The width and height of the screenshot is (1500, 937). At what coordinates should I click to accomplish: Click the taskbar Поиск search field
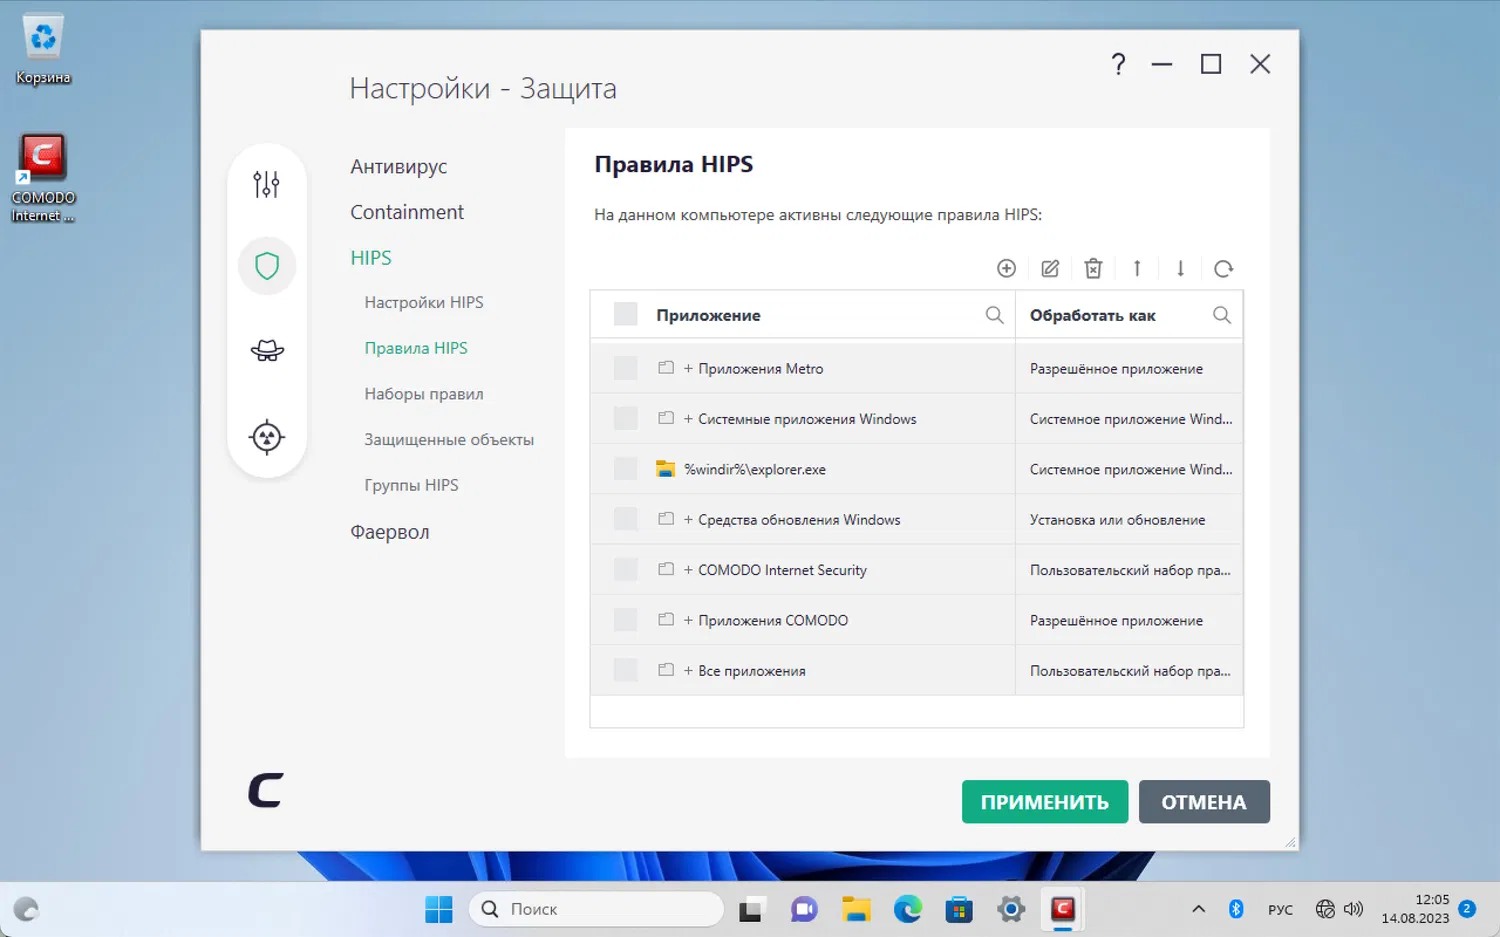(x=596, y=909)
